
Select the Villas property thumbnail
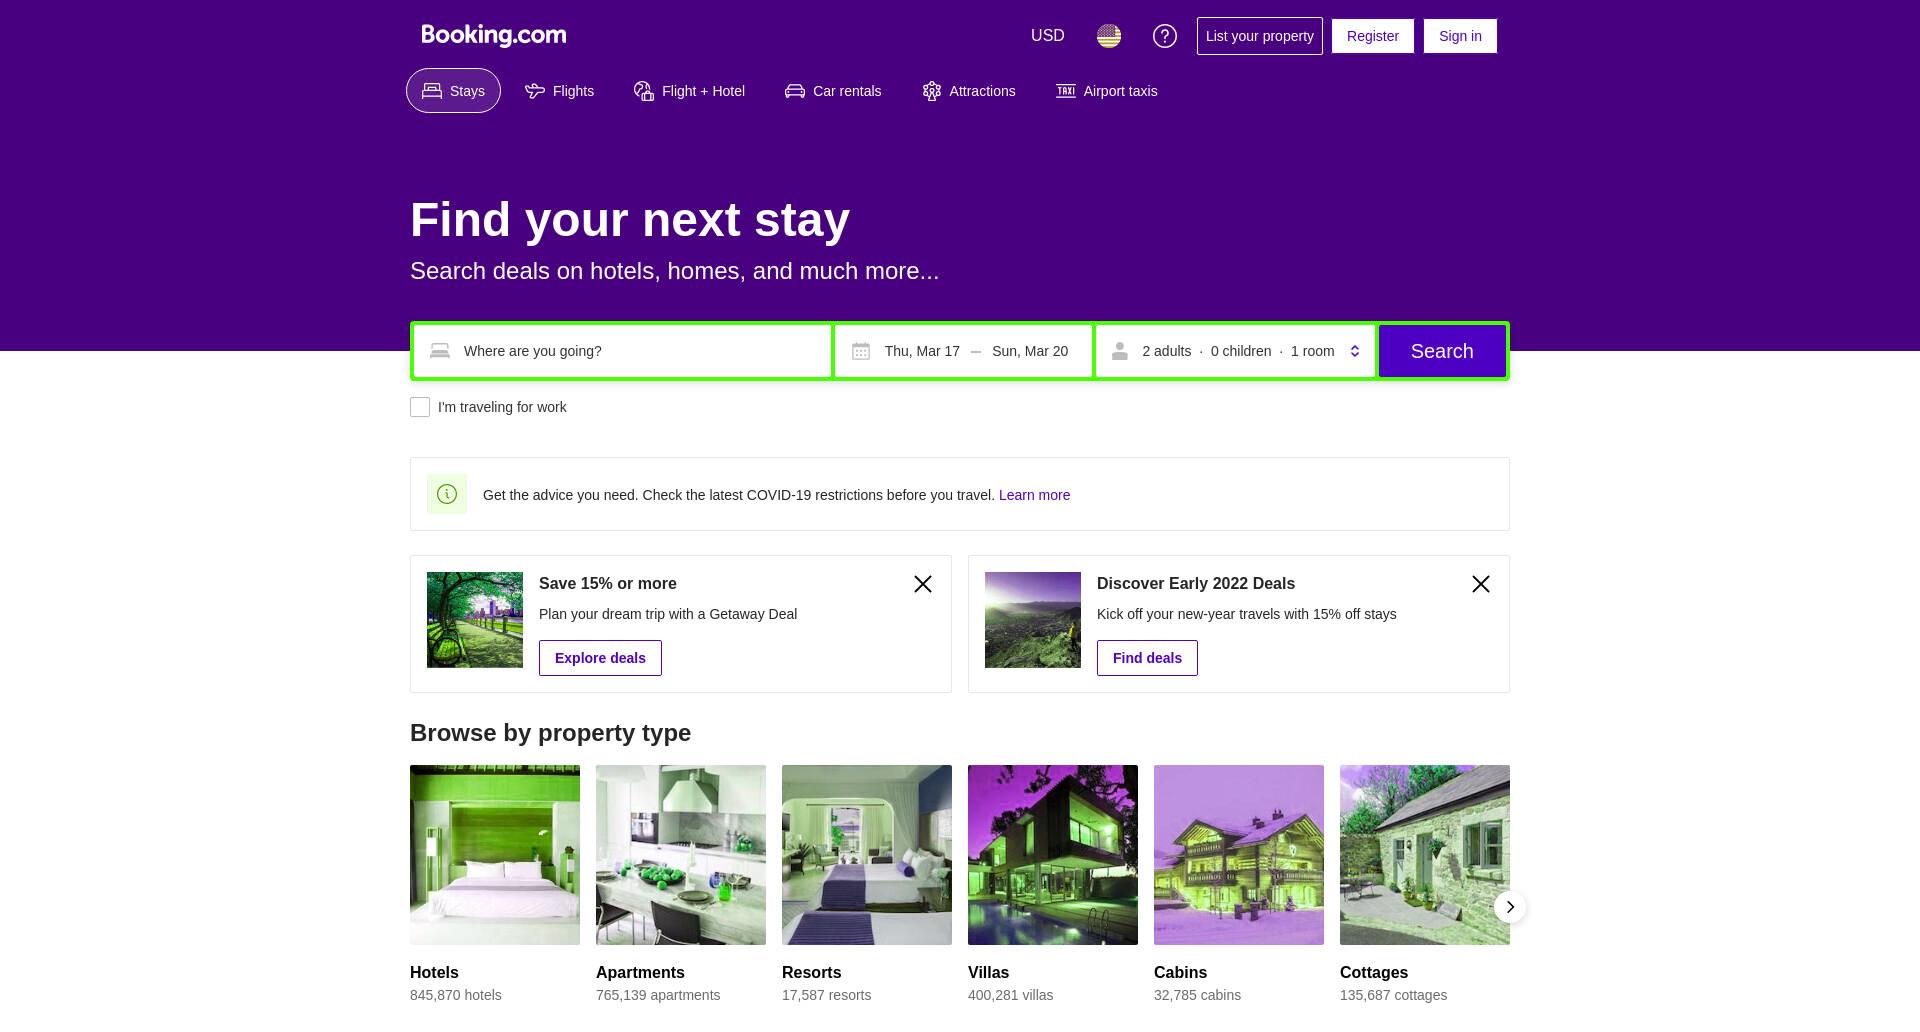1053,855
